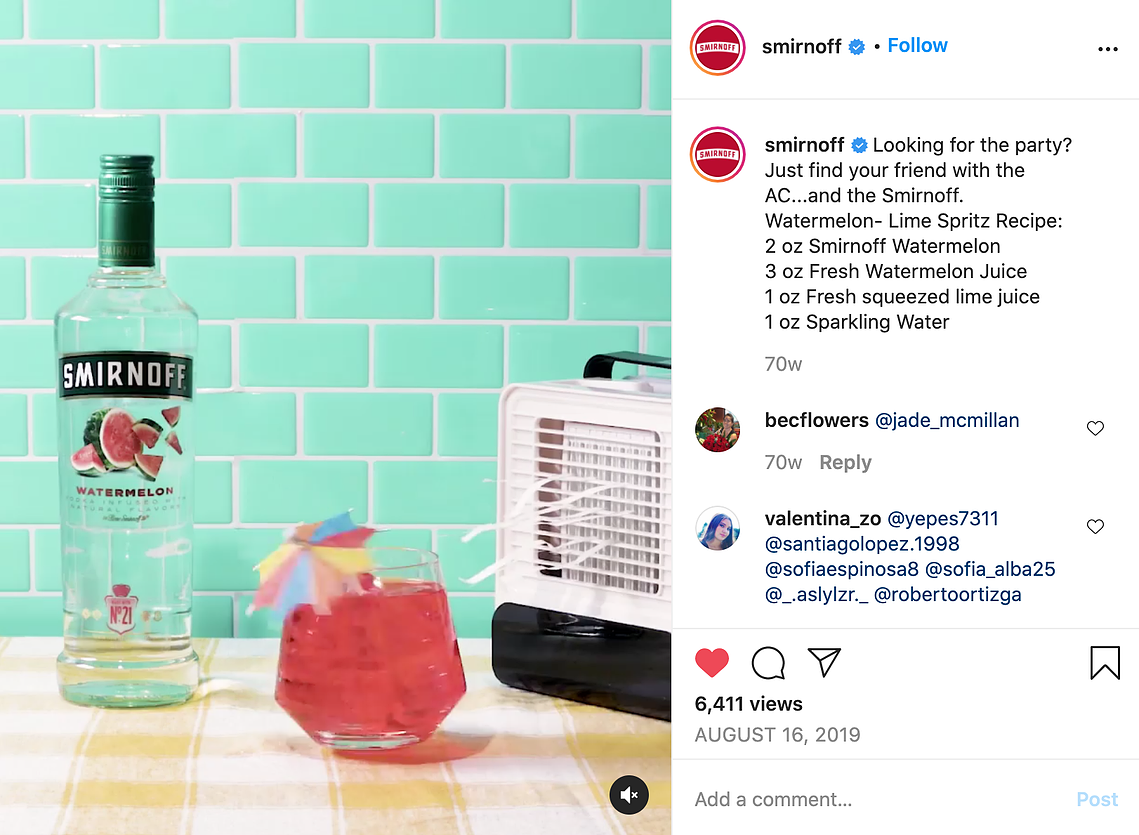The height and width of the screenshot is (835, 1139).
Task: Open the @santiagolopez.1998 mention
Action: tap(862, 544)
